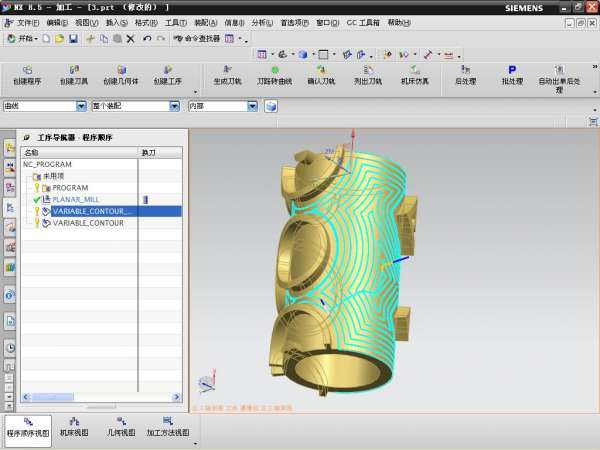Click the cube icon beside the 内部 filter

click(271, 106)
